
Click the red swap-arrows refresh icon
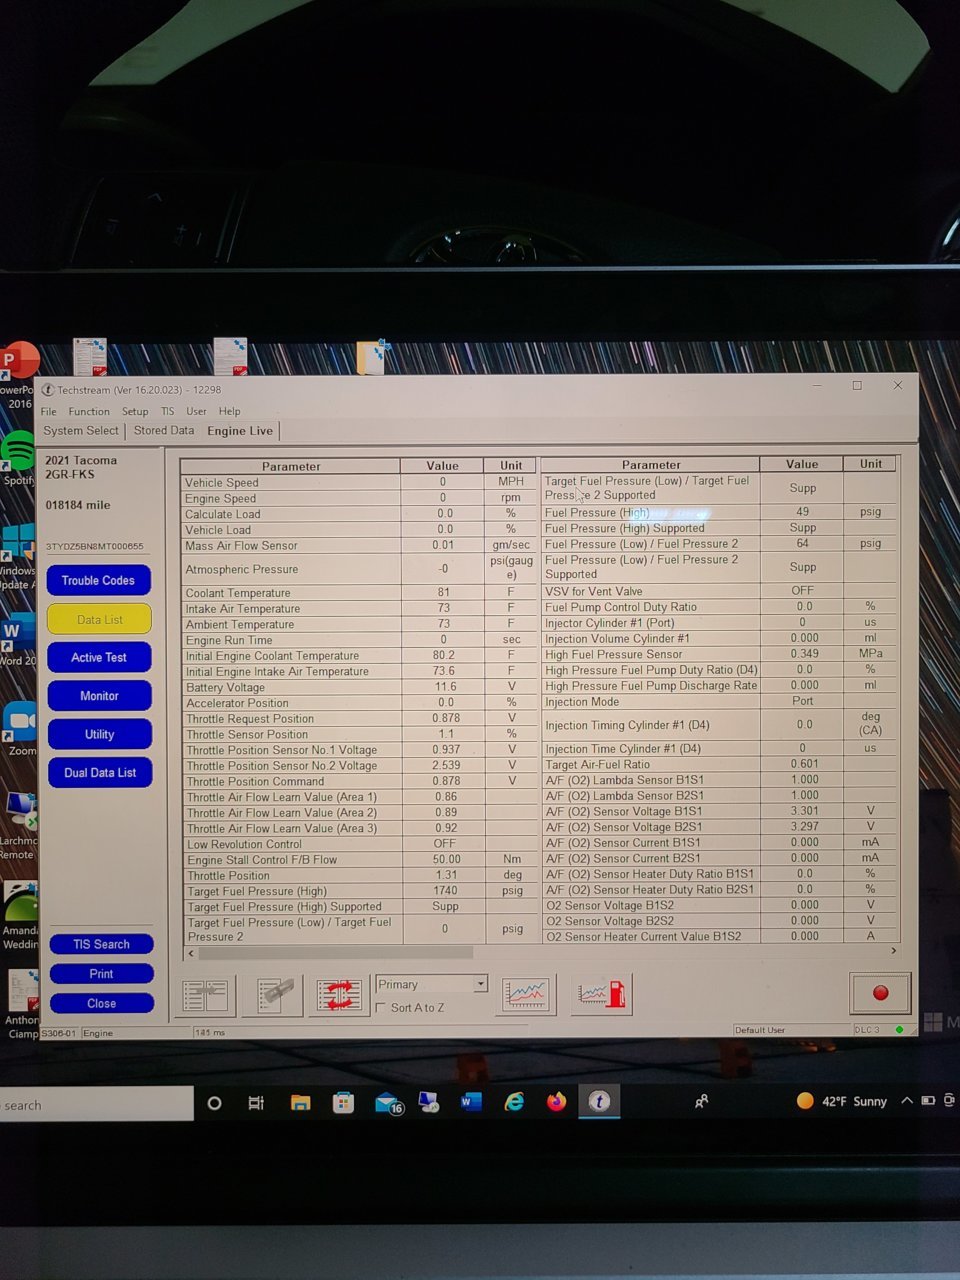(339, 995)
